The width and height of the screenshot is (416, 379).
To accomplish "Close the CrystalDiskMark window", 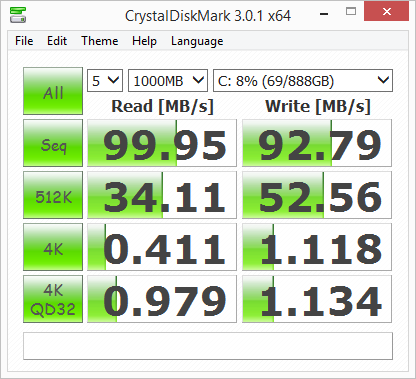I will [386, 12].
